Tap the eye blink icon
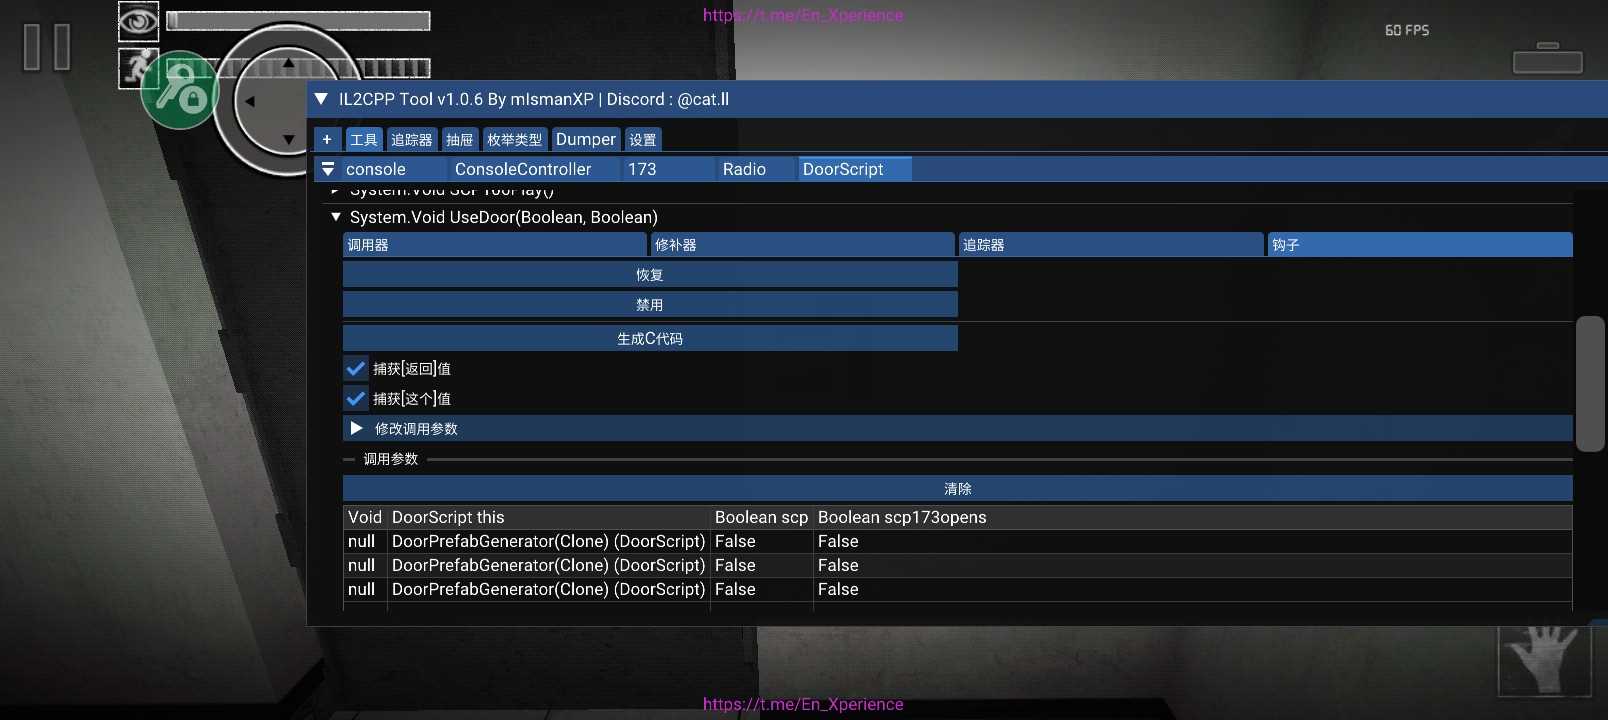Screen dimensions: 1608x720 tap(138, 21)
